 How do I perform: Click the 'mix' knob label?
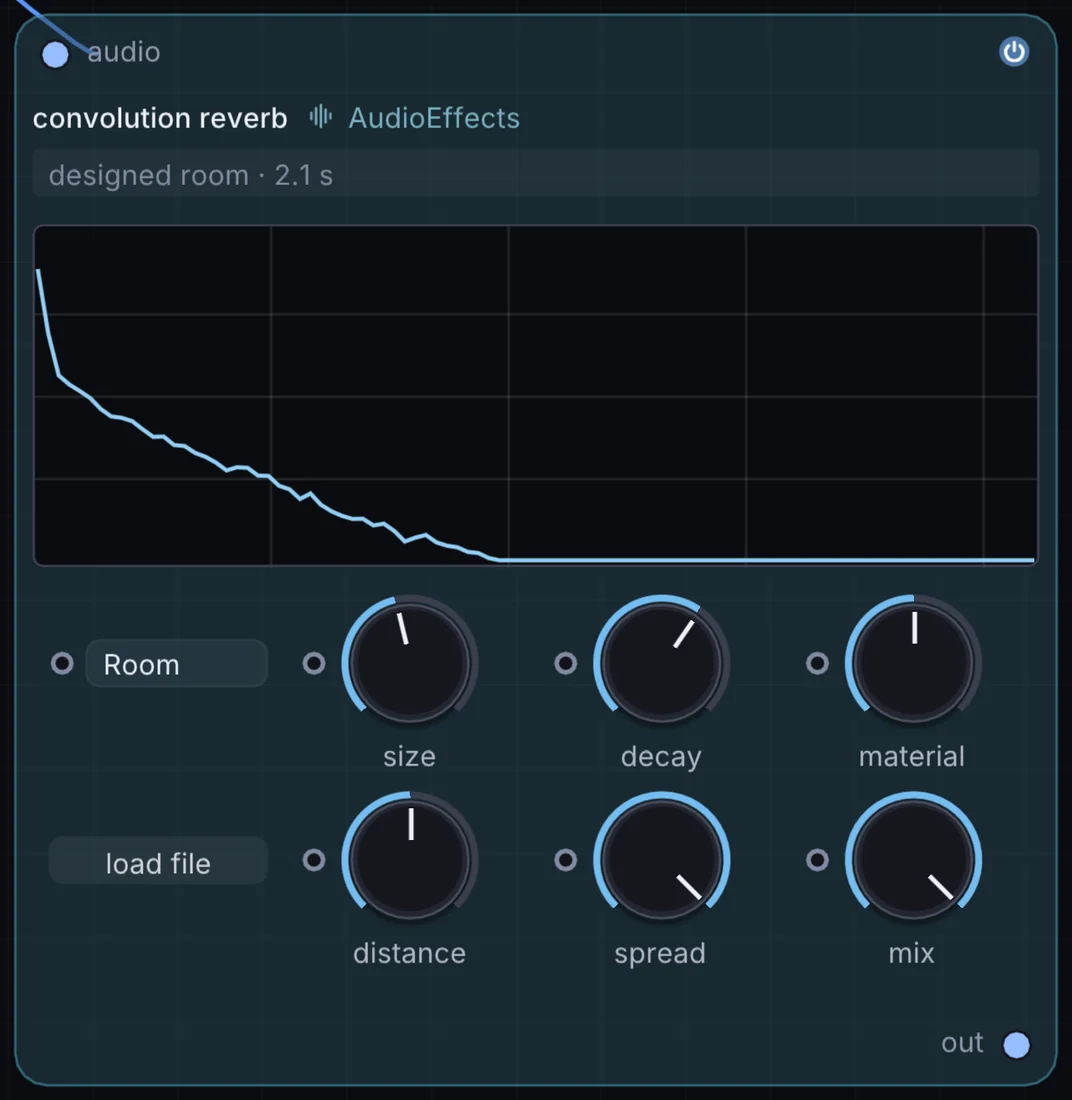[x=911, y=953]
